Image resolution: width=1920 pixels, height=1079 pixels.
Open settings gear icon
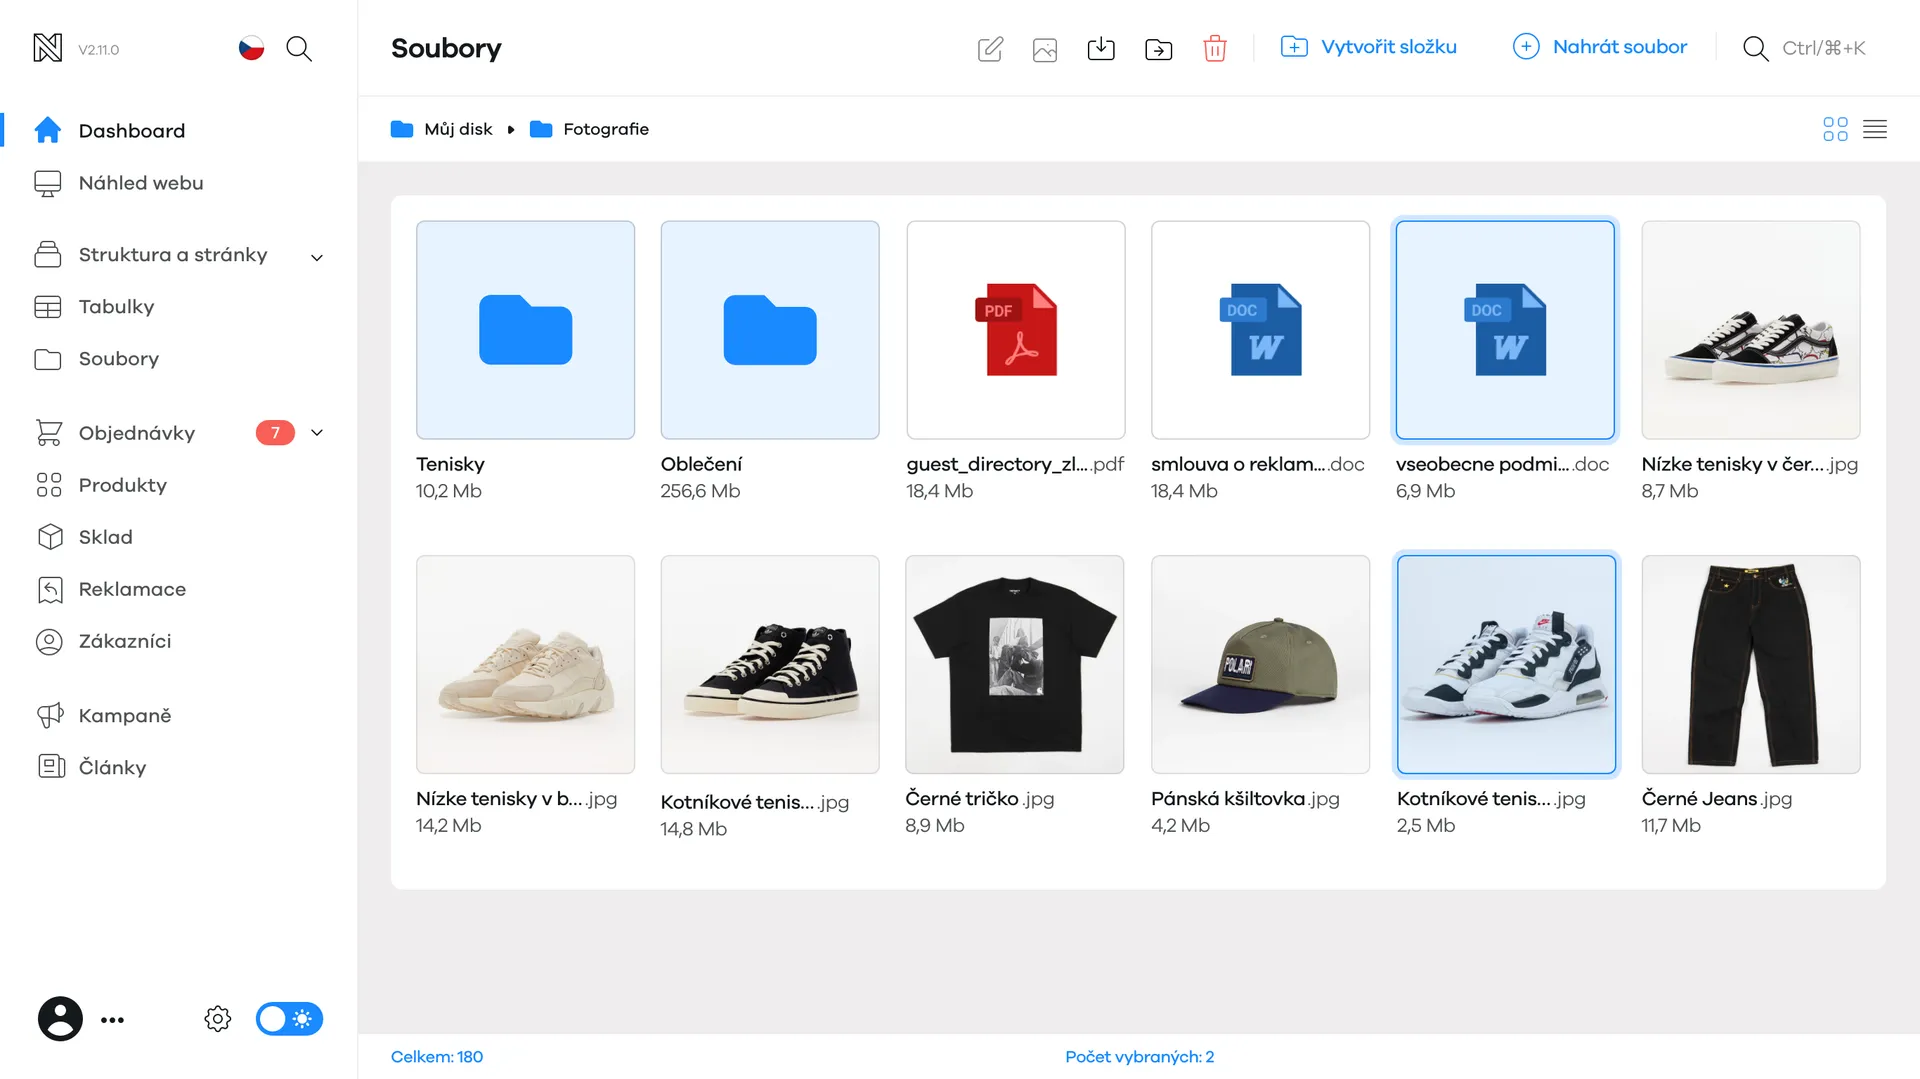pyautogui.click(x=218, y=1019)
